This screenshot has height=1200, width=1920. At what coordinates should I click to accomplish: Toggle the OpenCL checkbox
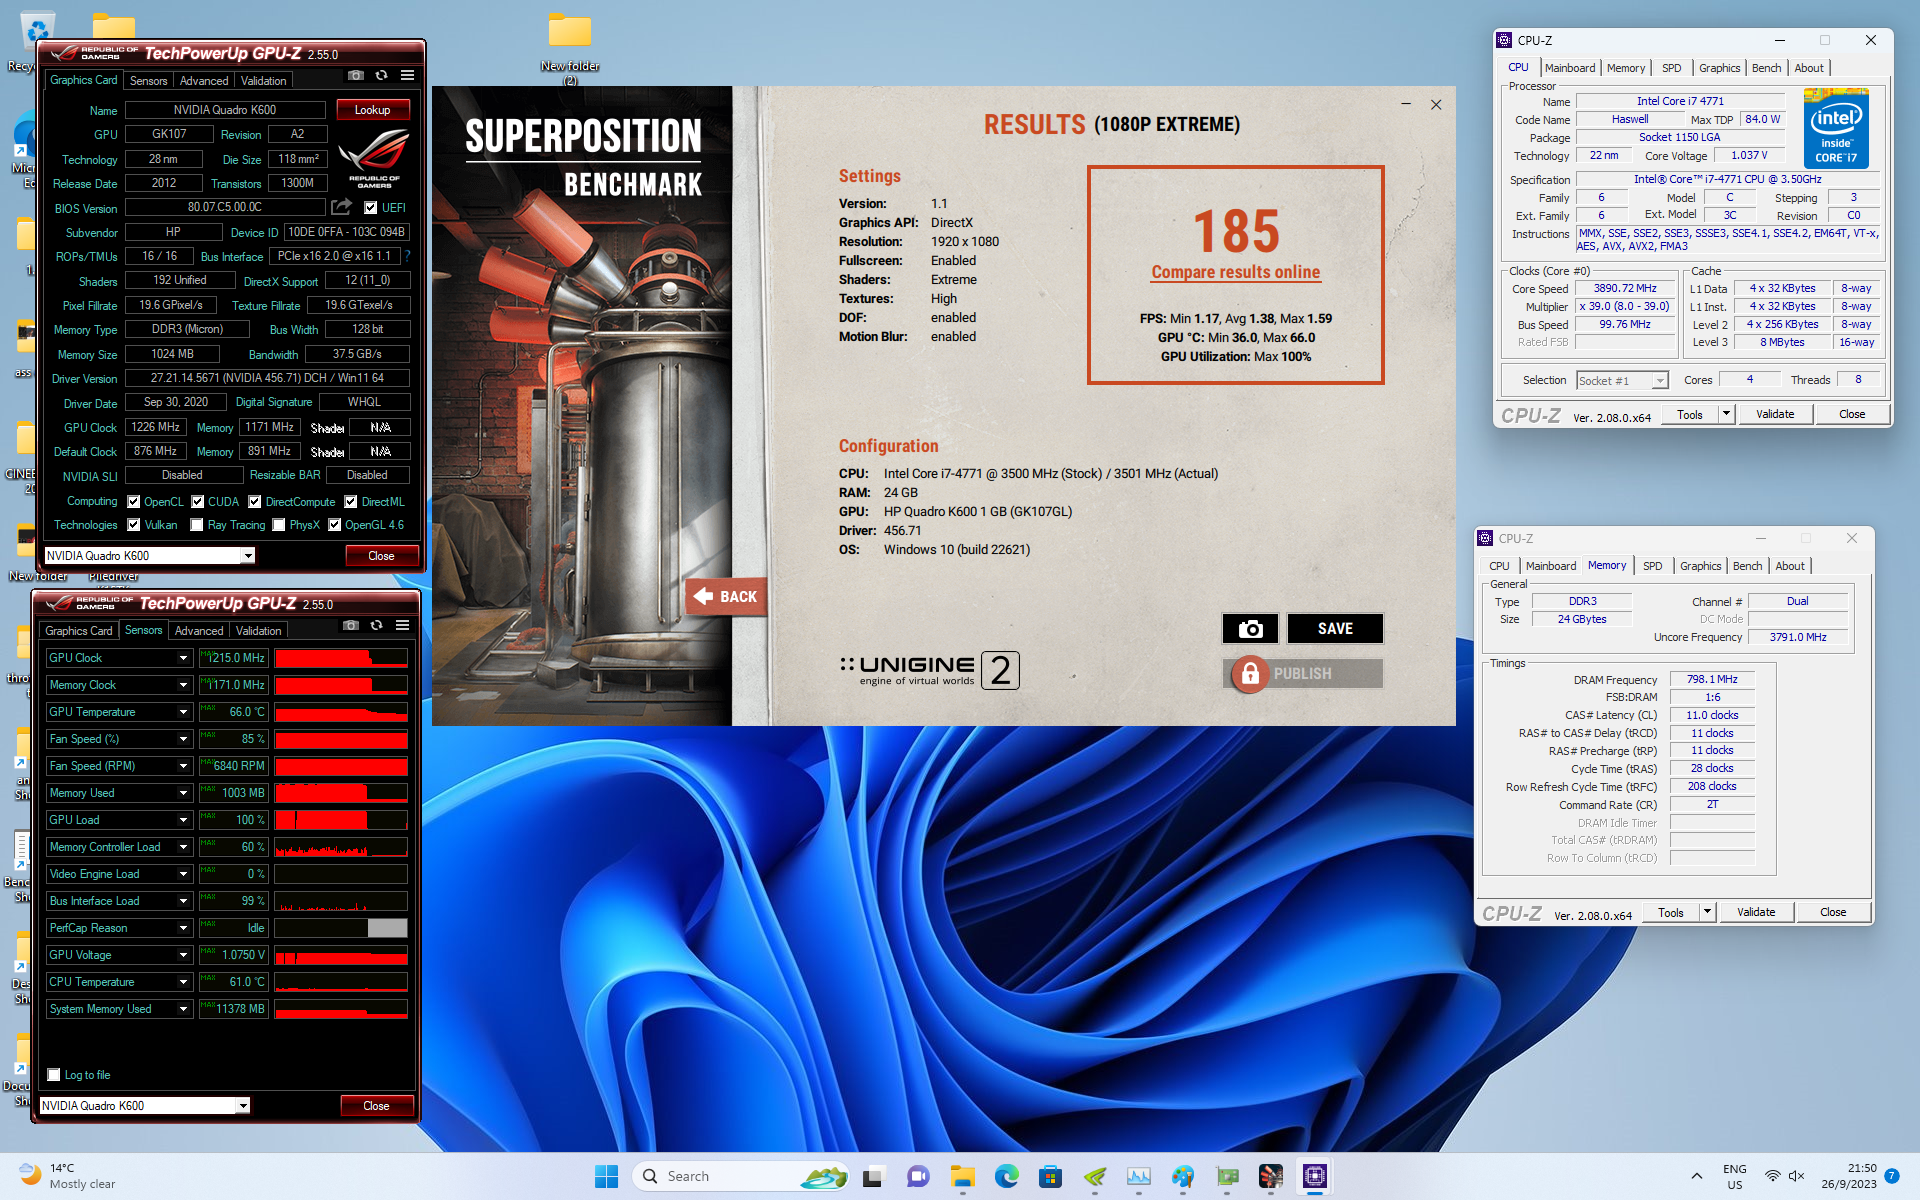coord(134,502)
